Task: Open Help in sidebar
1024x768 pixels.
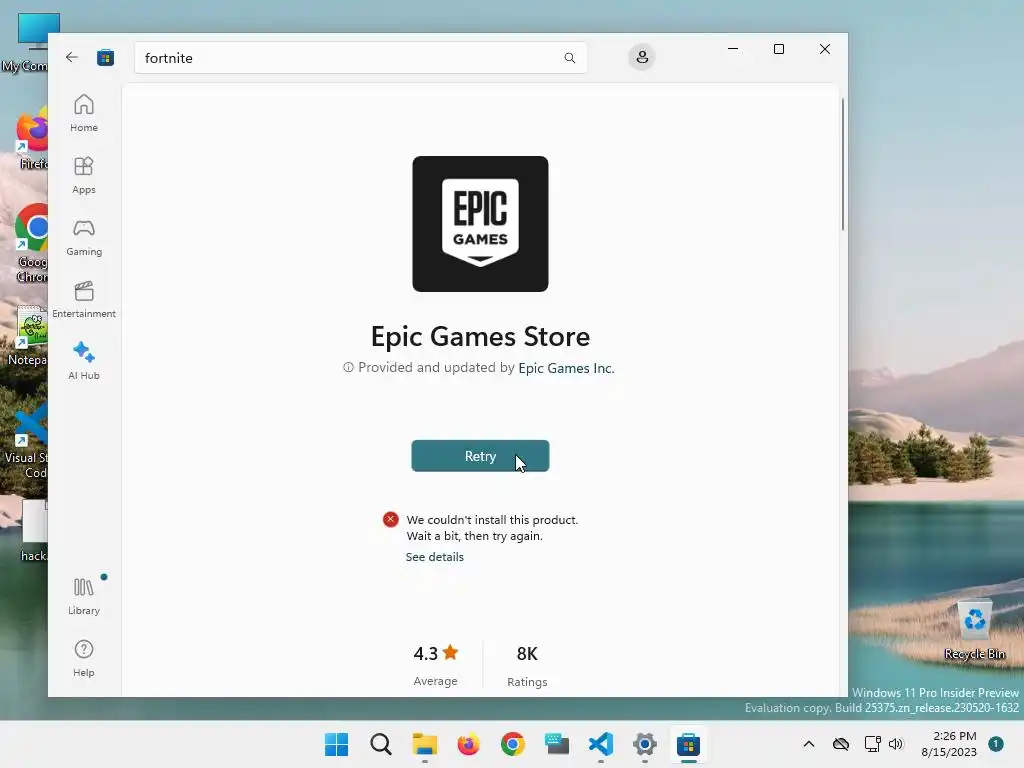Action: tap(84, 658)
